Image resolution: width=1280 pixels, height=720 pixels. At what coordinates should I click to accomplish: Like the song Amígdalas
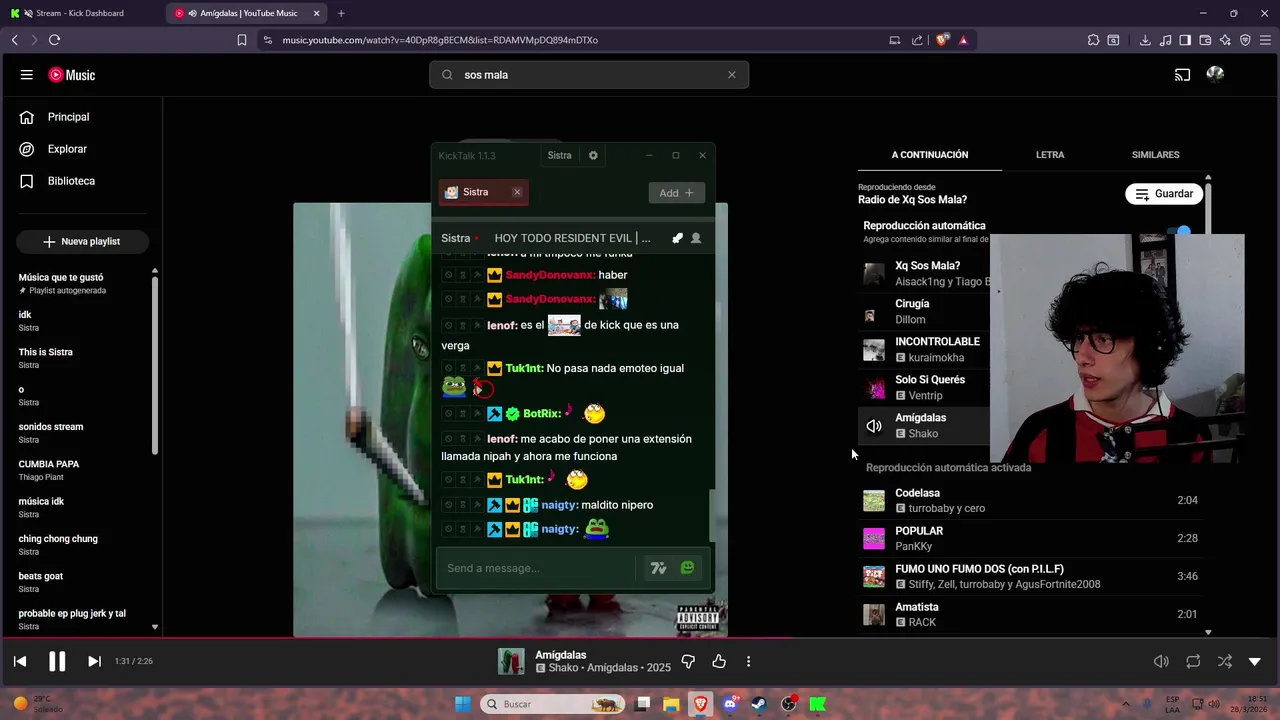coord(719,661)
